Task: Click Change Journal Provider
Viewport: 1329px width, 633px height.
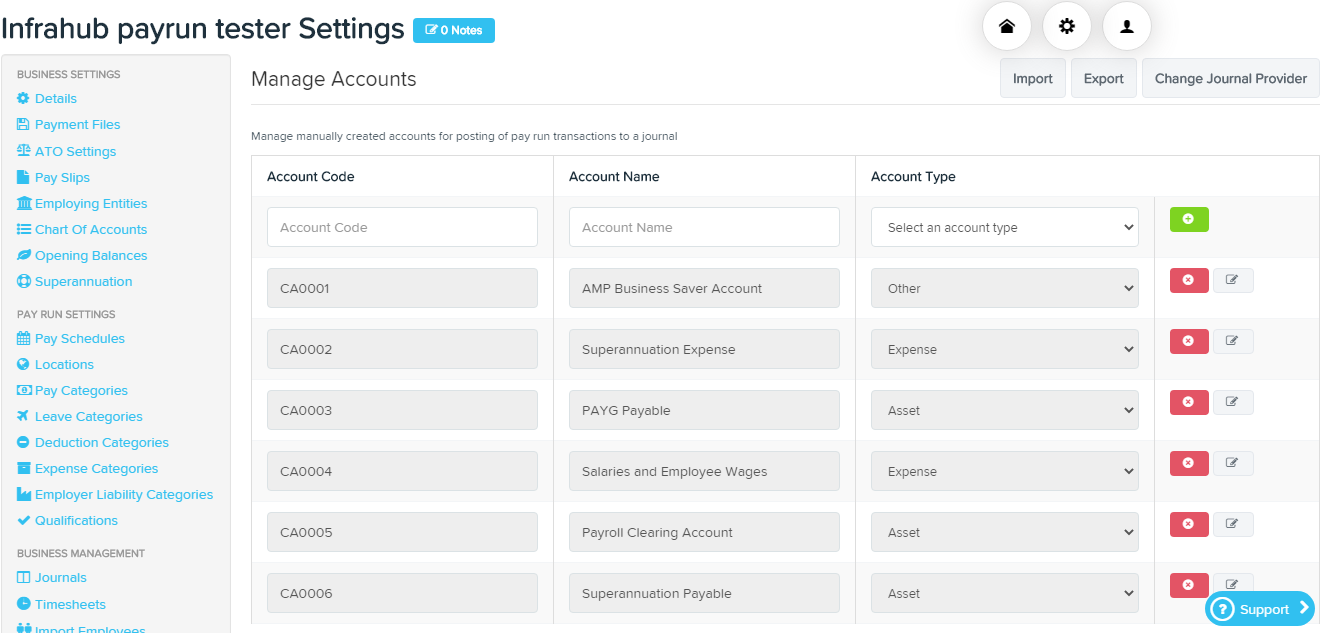Action: [1230, 78]
